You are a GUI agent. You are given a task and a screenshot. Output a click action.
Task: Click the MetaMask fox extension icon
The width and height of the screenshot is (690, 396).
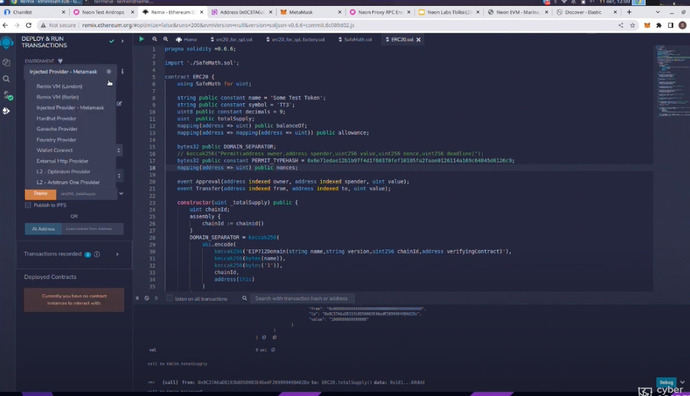(647, 26)
